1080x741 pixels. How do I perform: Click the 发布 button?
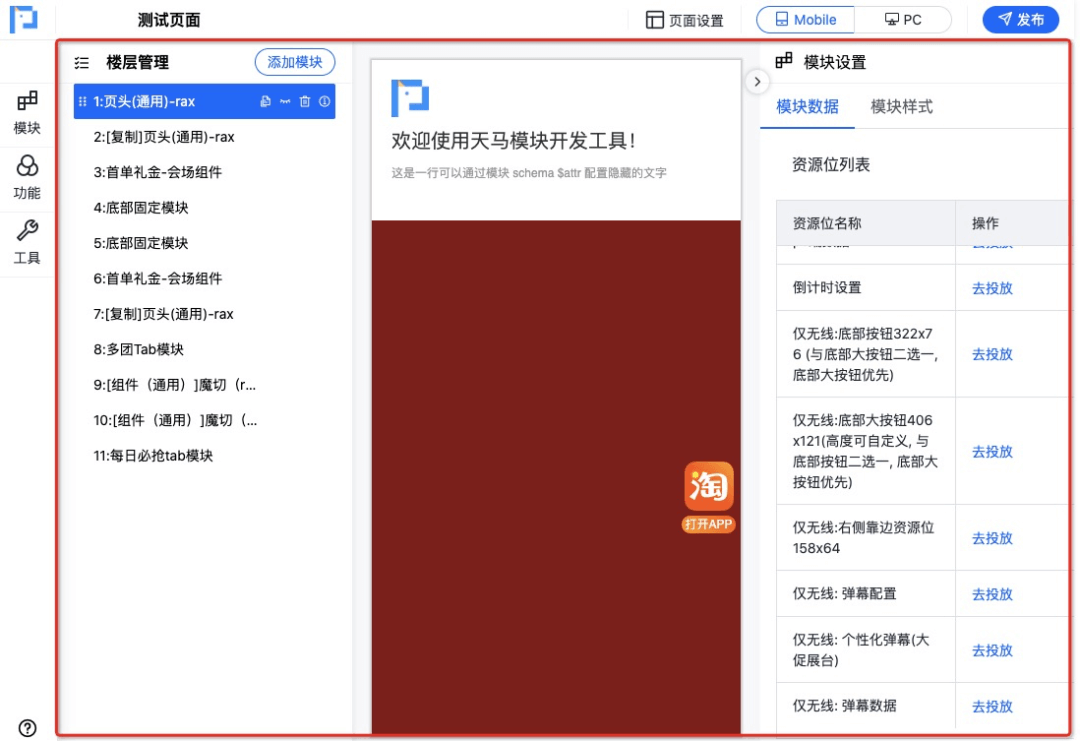click(1021, 19)
